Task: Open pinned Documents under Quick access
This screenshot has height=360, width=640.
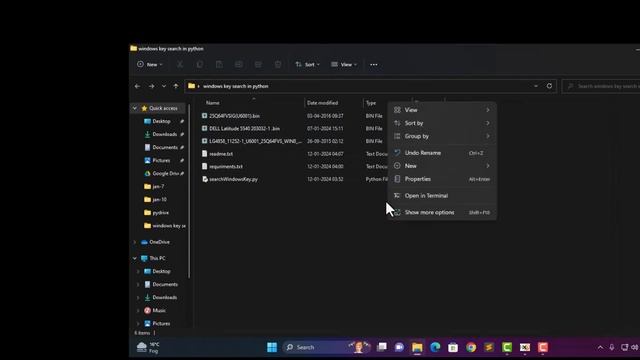Action: [x=165, y=147]
